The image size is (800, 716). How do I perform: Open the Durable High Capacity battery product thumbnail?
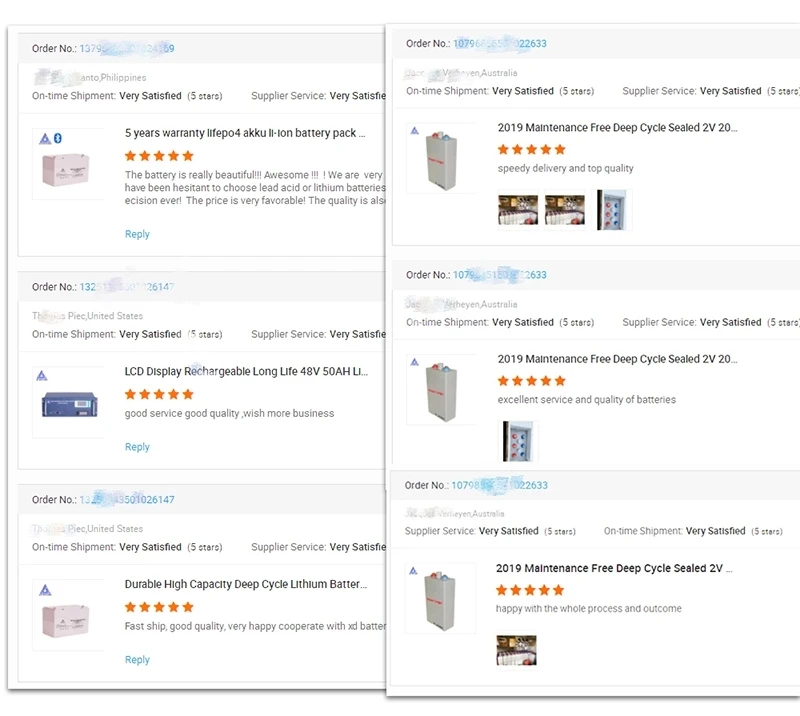(68, 614)
